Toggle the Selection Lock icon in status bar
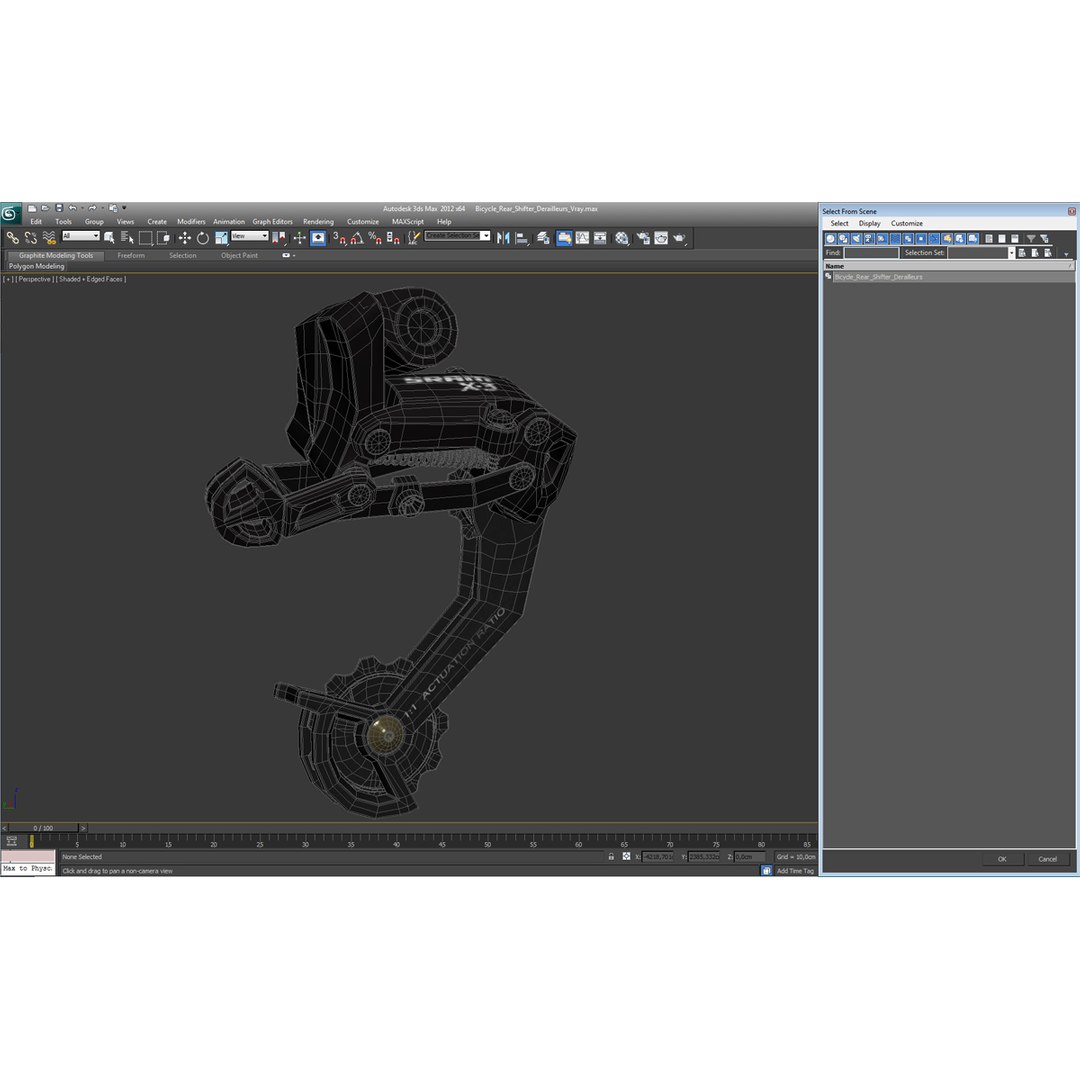 [611, 857]
